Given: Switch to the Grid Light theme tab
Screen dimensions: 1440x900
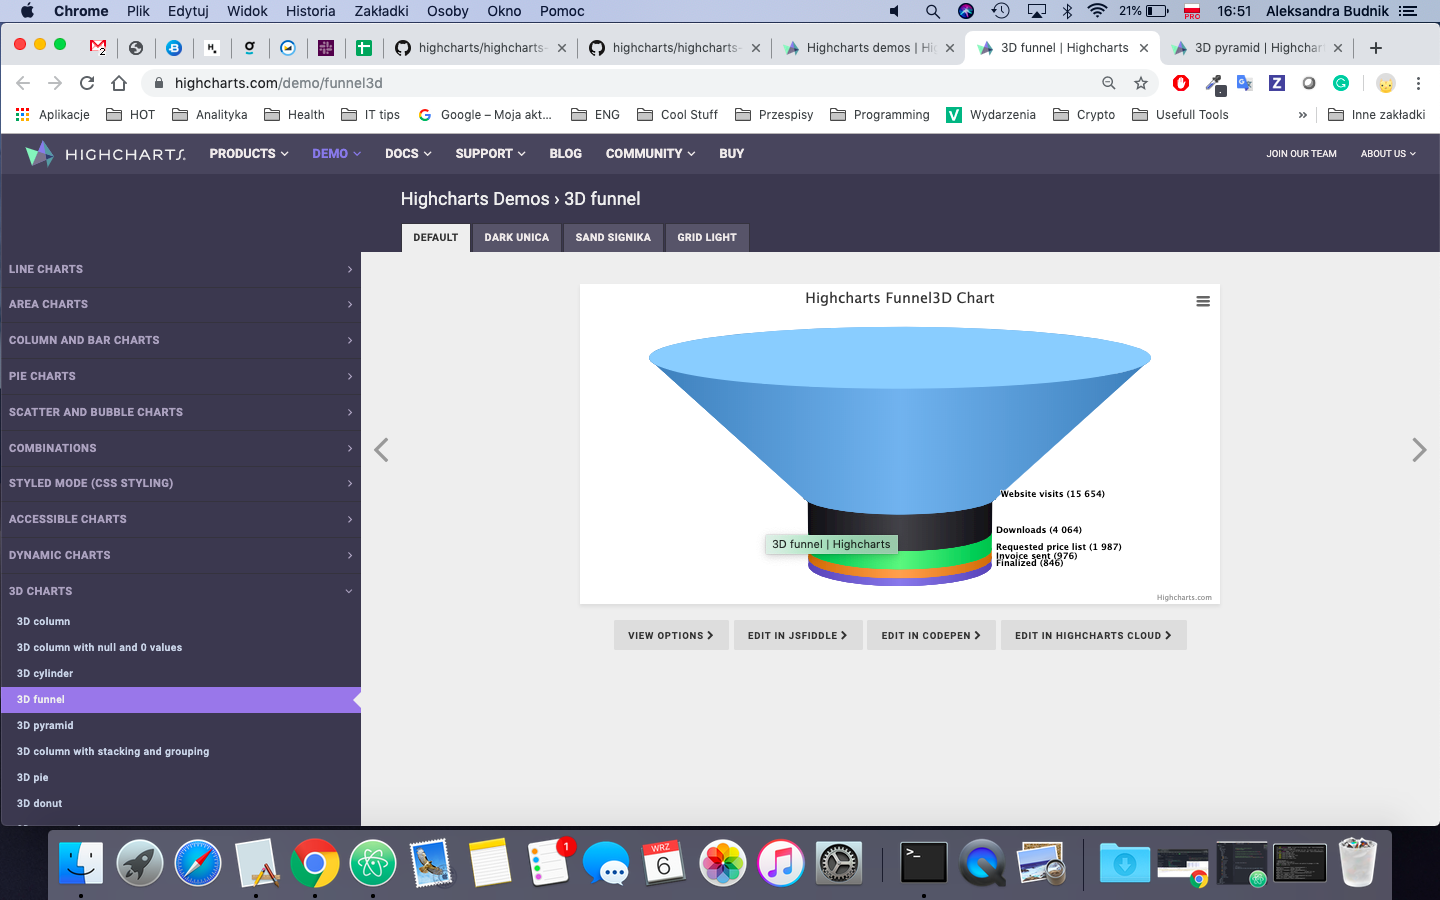Looking at the screenshot, I should (x=707, y=238).
